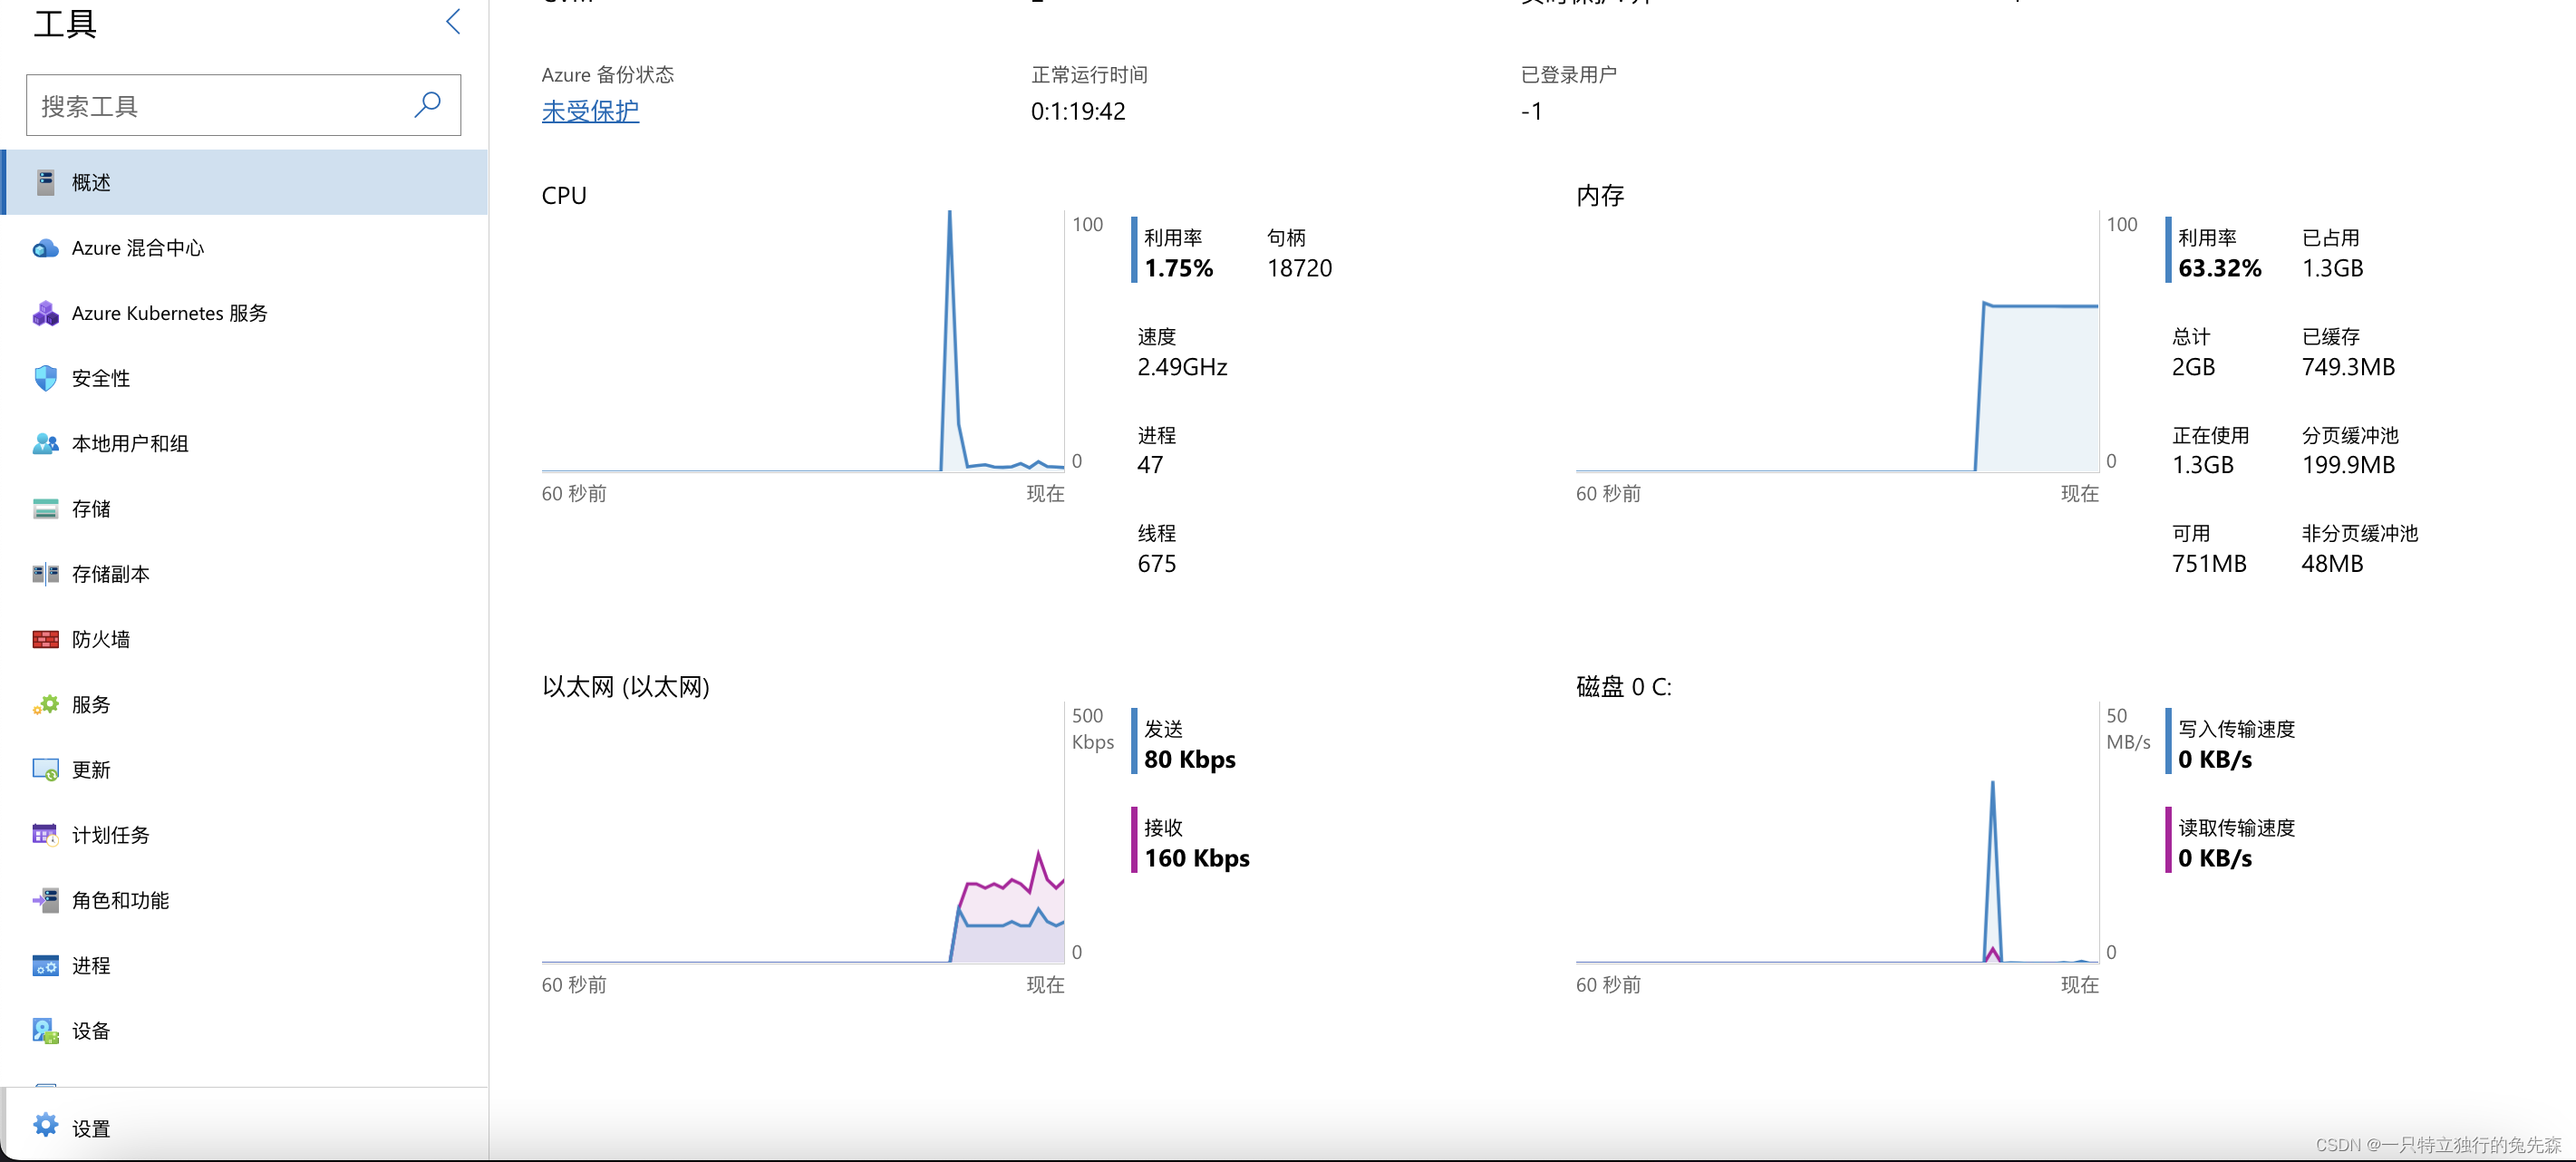2576x1162 pixels.
Task: Select 更新 tool entry
Action: (x=244, y=770)
